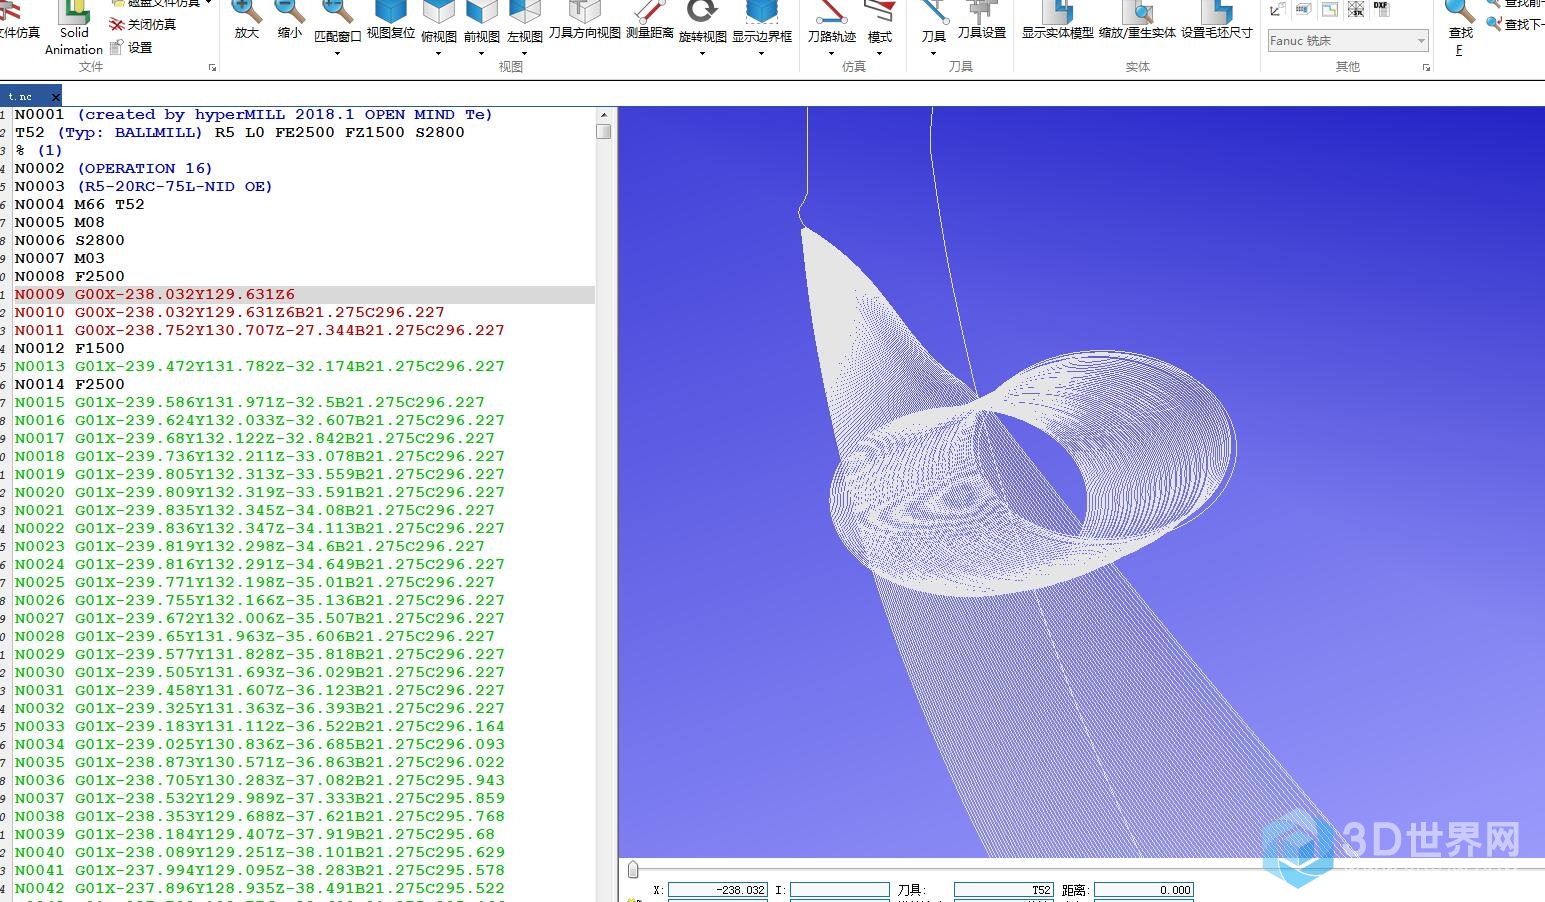Click 缩放/重生实体 zoom/regenerate solid
The image size is (1545, 902).
[x=1137, y=20]
